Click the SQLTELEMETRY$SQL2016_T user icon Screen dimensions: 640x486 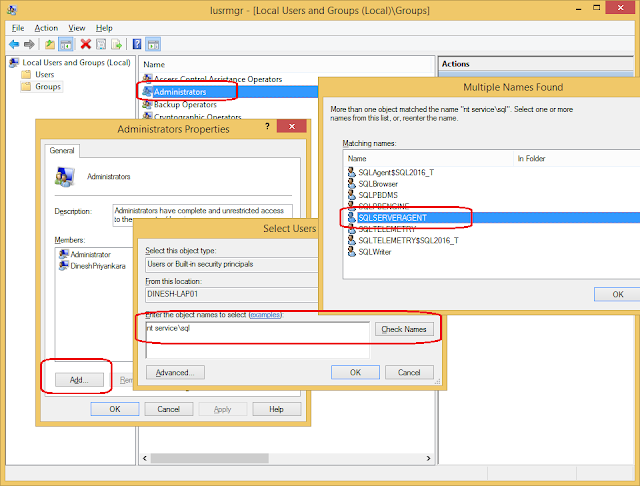351,240
